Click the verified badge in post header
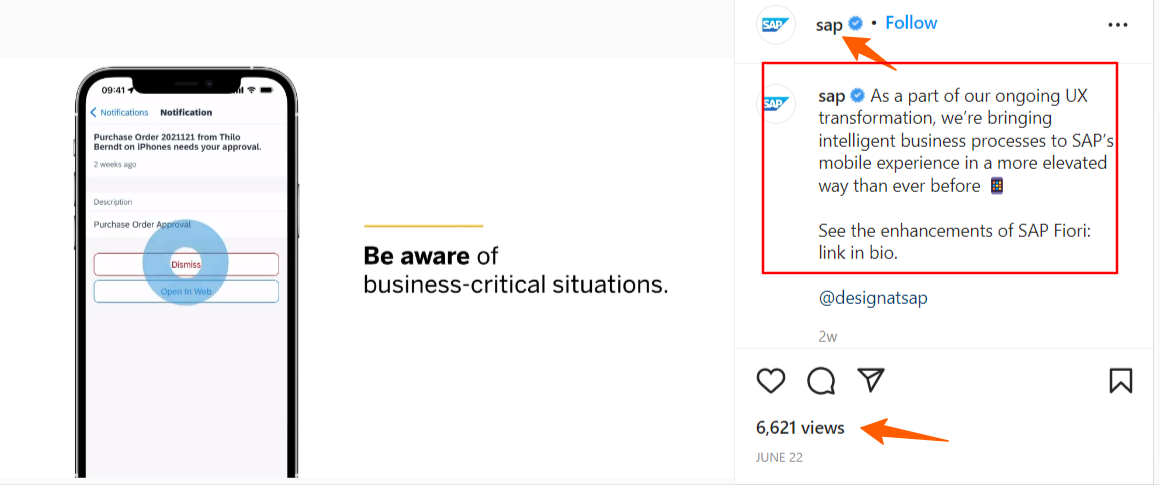The width and height of the screenshot is (1160, 485). [856, 24]
